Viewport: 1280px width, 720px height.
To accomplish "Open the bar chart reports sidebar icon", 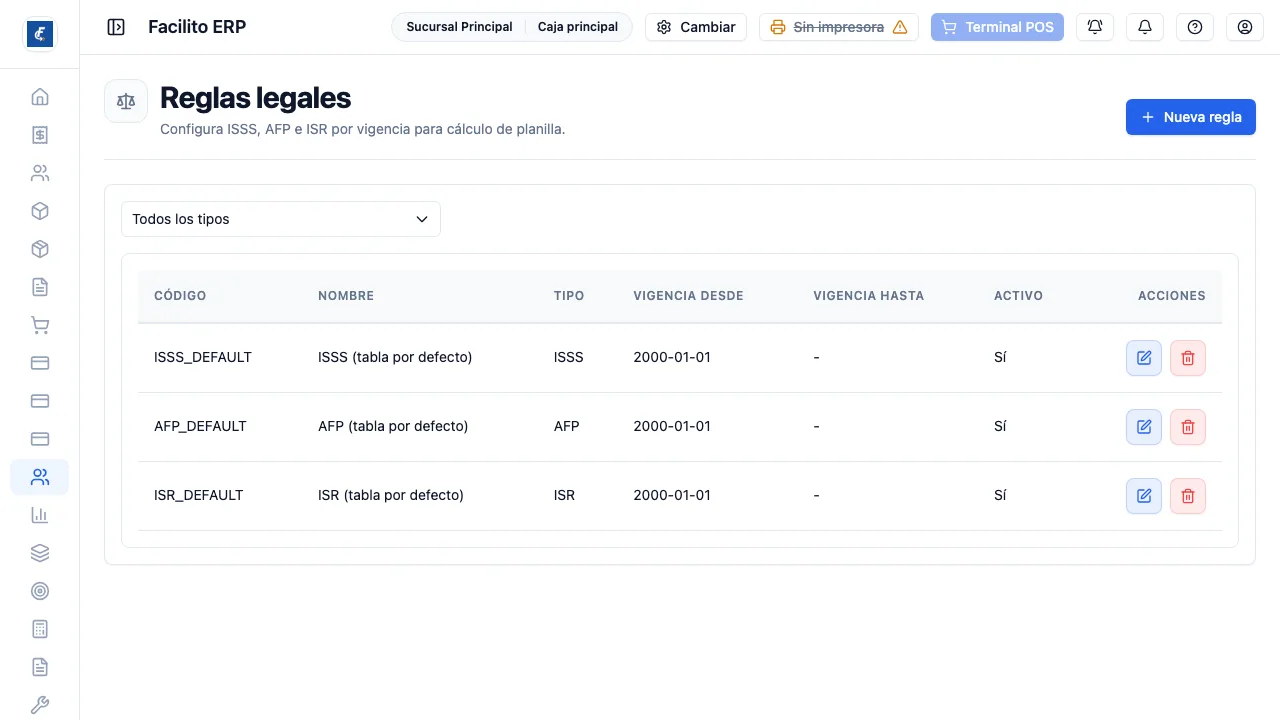I will [40, 515].
